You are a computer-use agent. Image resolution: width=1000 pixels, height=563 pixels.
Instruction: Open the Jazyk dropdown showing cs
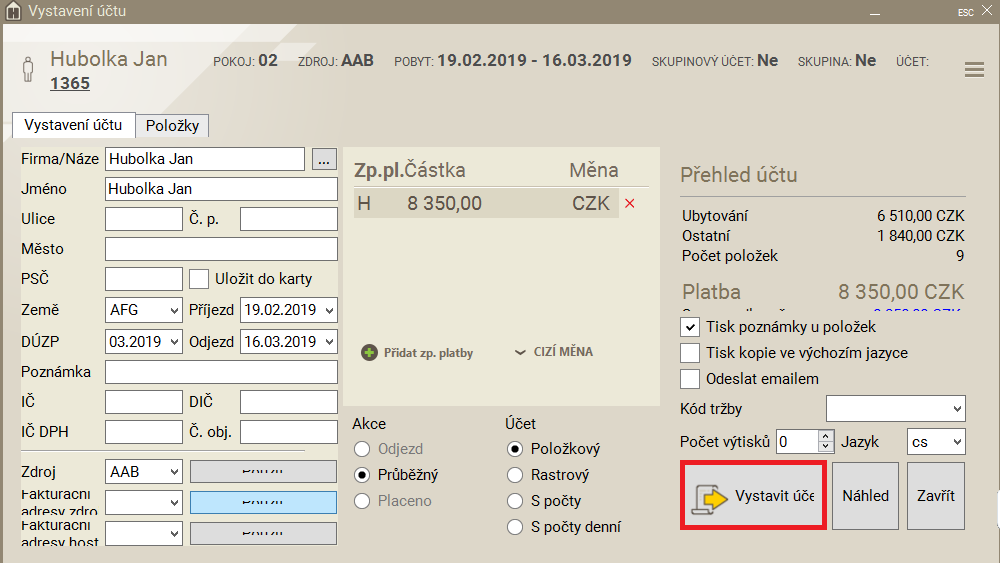point(936,441)
